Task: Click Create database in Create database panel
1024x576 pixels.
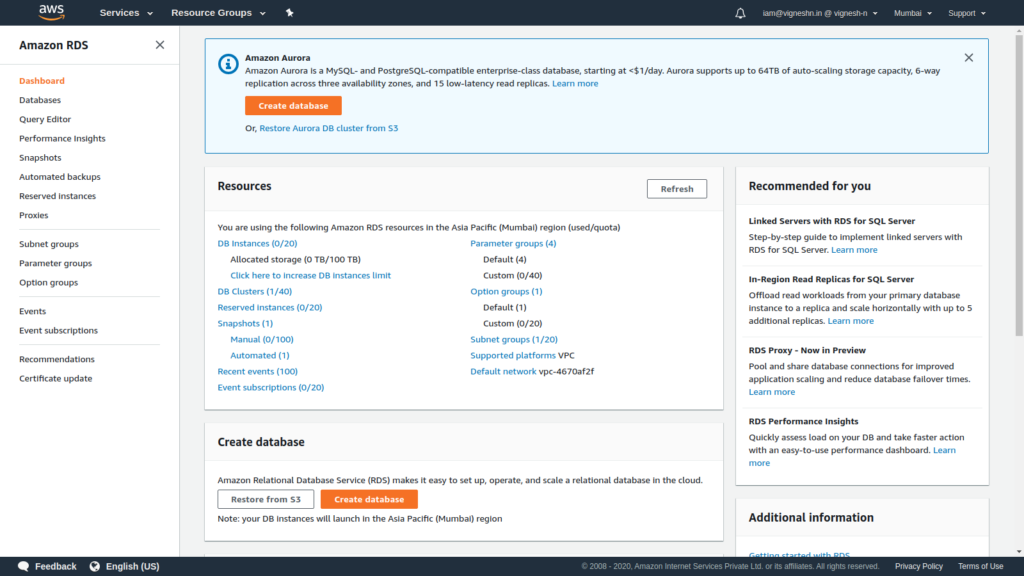Action: tap(369, 499)
